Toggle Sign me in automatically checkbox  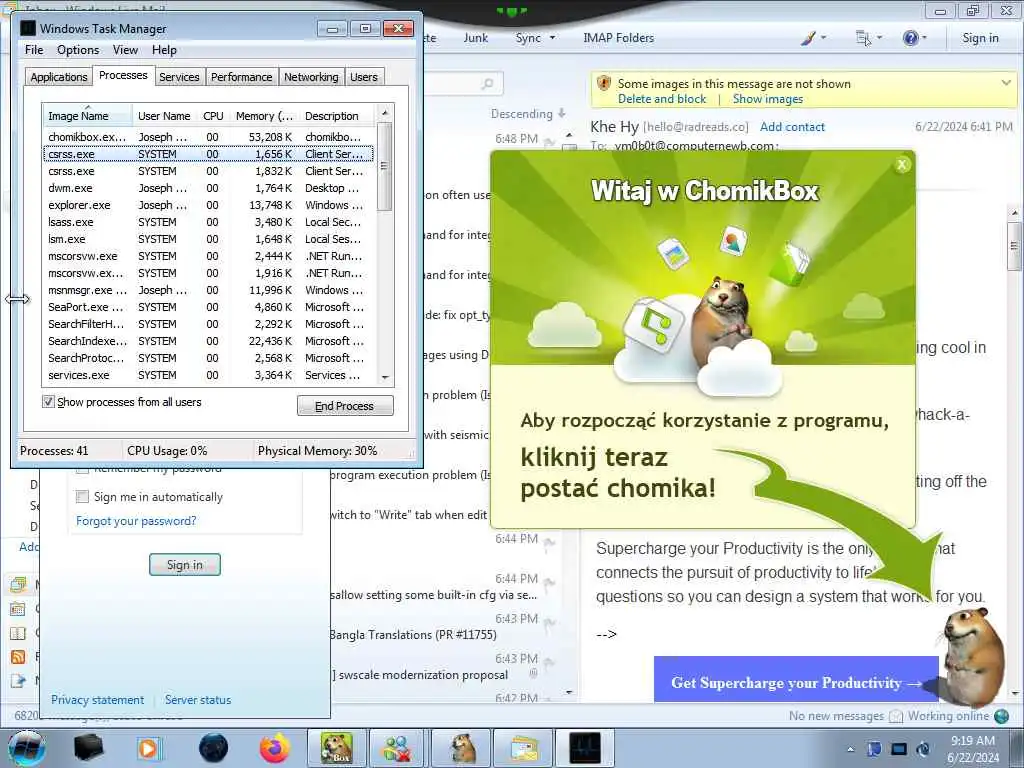pyautogui.click(x=82, y=496)
